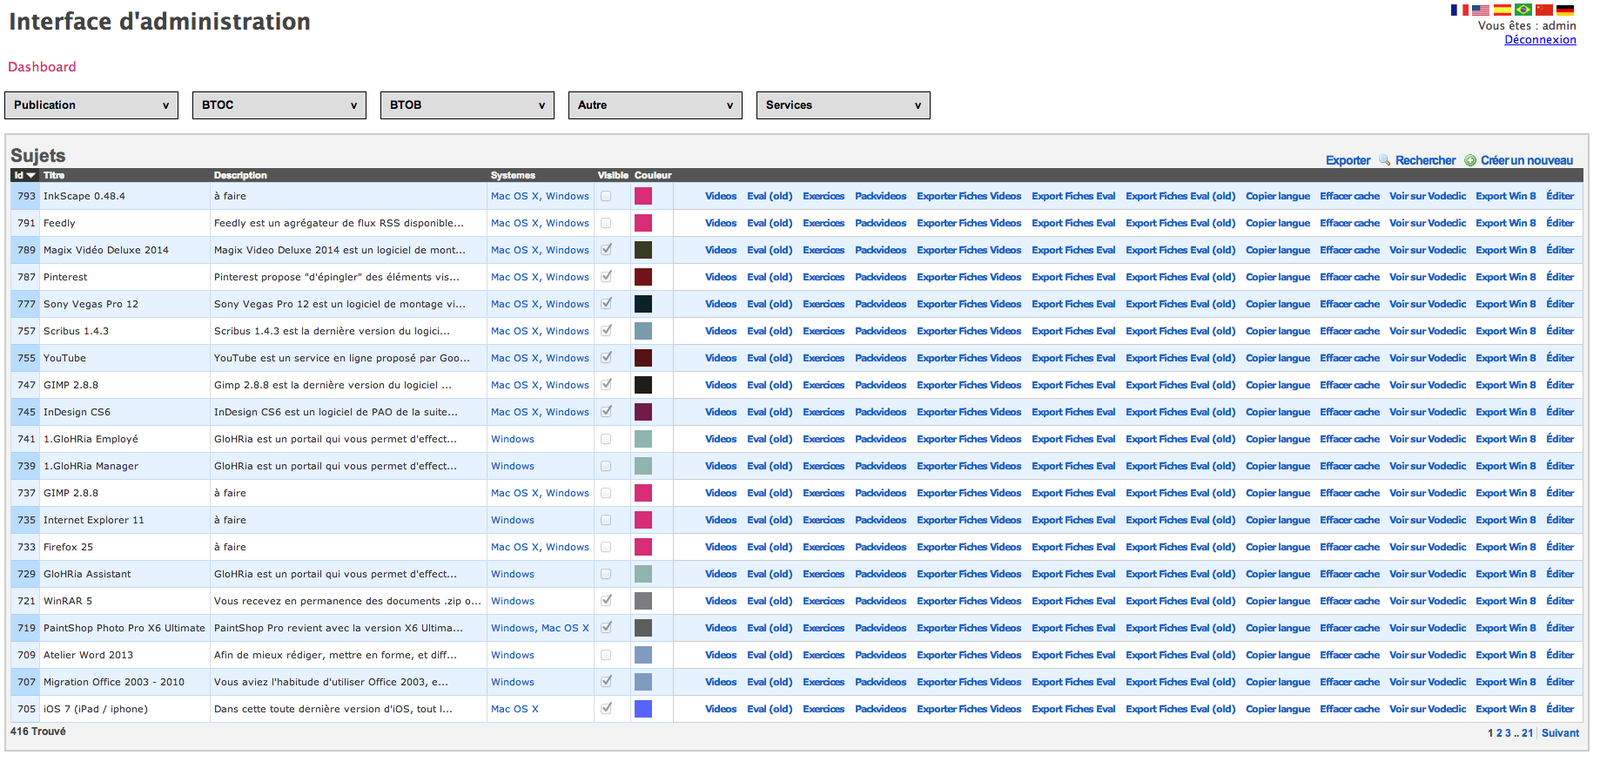Click the purple swatch in InDesign CS6 row
Viewport: 1600px width, 762px height.
[x=643, y=412]
